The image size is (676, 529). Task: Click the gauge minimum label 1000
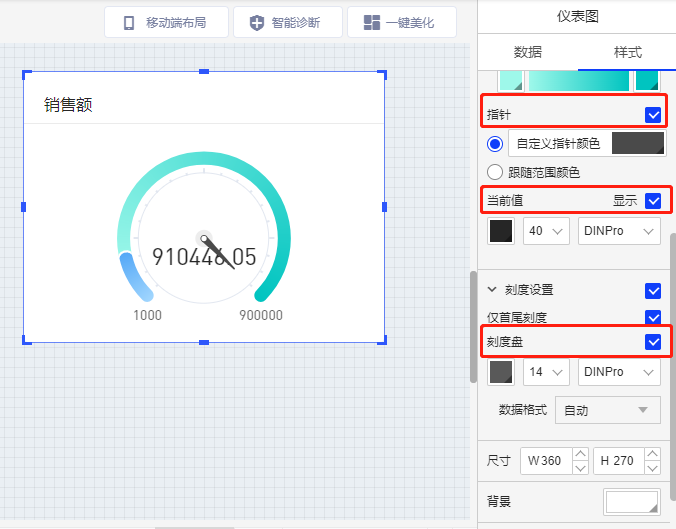(x=147, y=315)
